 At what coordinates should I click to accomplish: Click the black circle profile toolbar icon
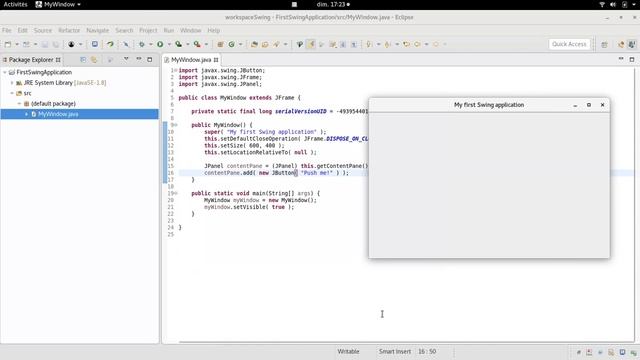71,44
